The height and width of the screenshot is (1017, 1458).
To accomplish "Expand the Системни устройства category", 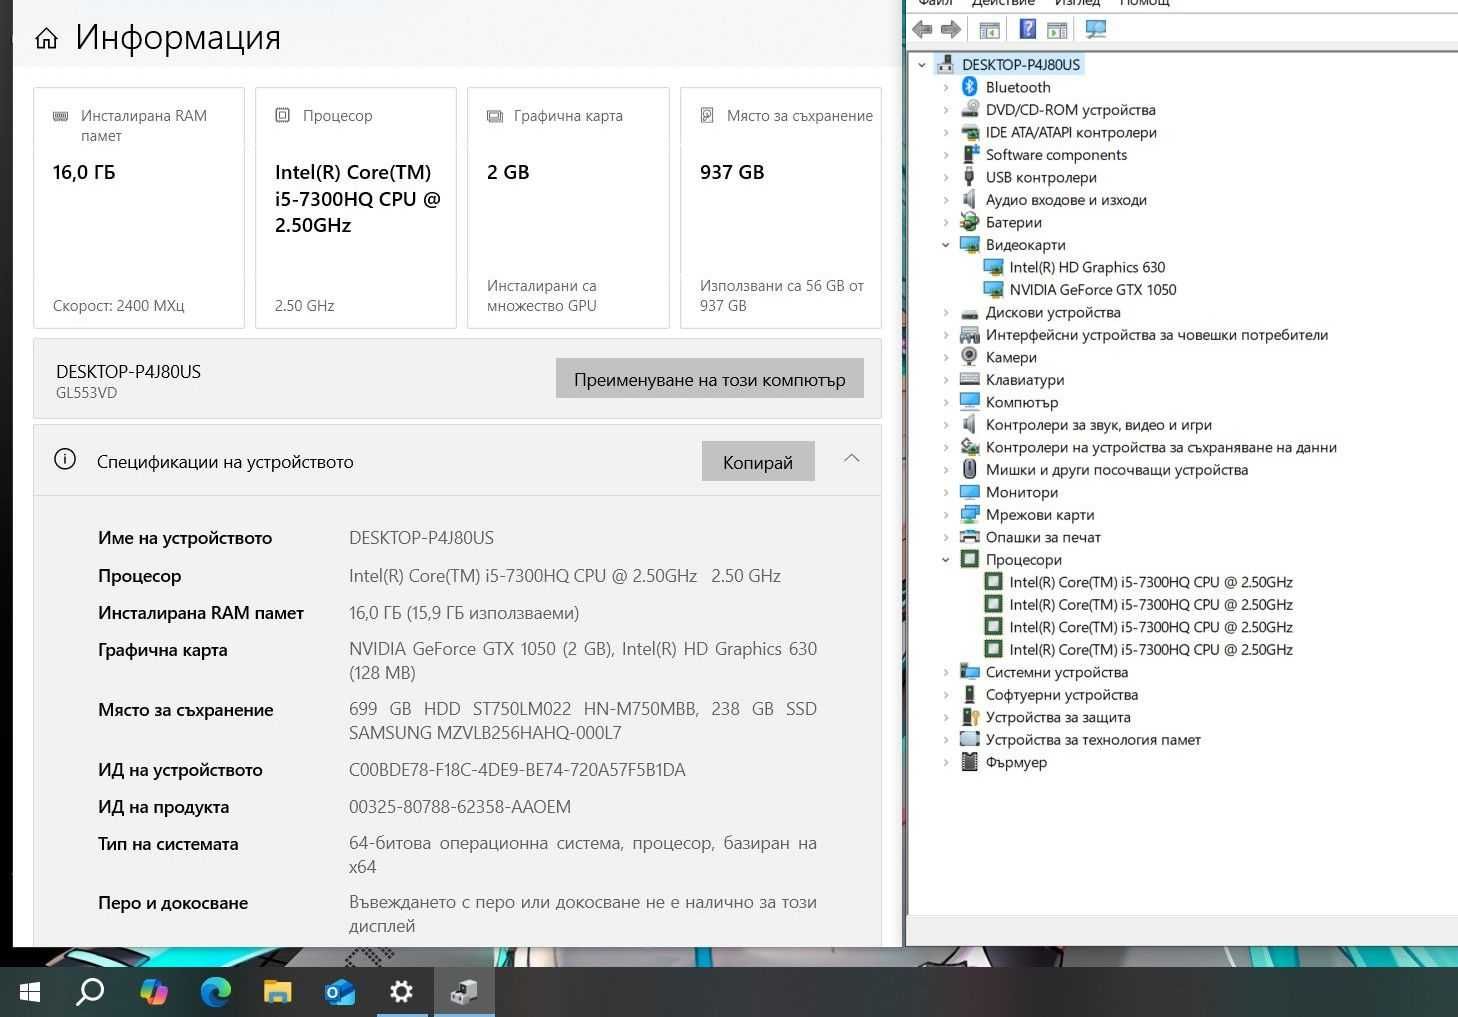I will pyautogui.click(x=946, y=672).
